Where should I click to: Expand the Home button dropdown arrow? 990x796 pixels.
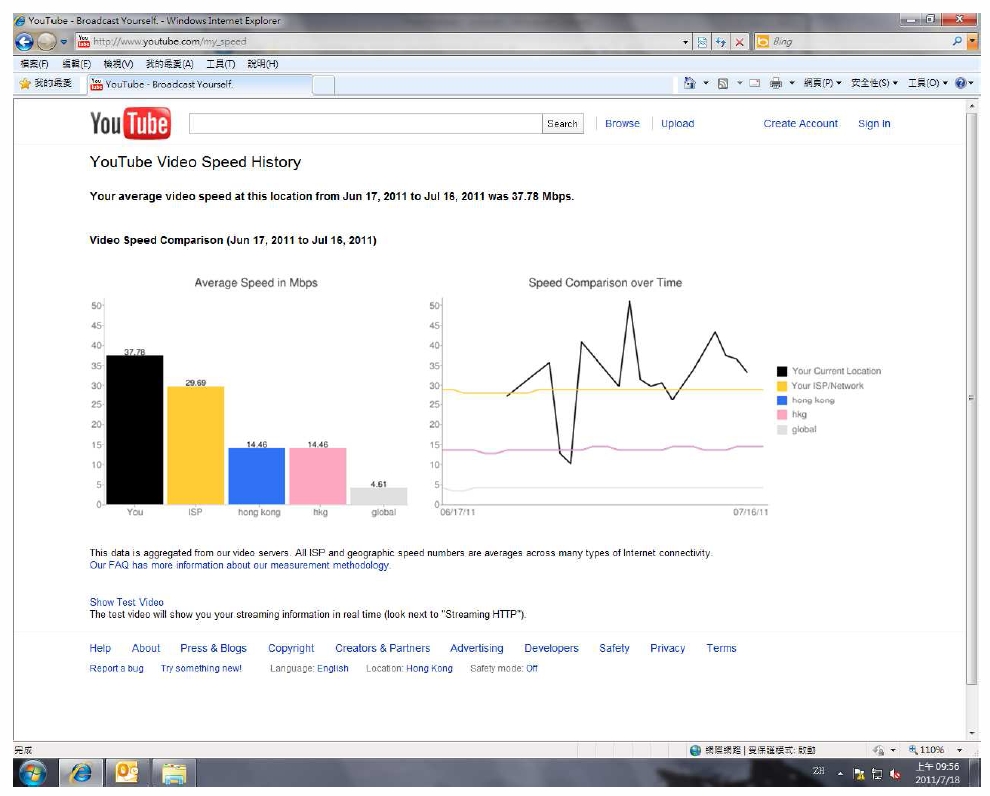706,83
